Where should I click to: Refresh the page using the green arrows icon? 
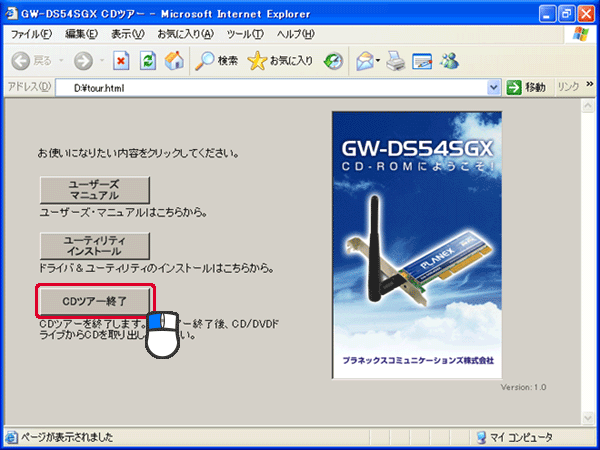click(148, 60)
